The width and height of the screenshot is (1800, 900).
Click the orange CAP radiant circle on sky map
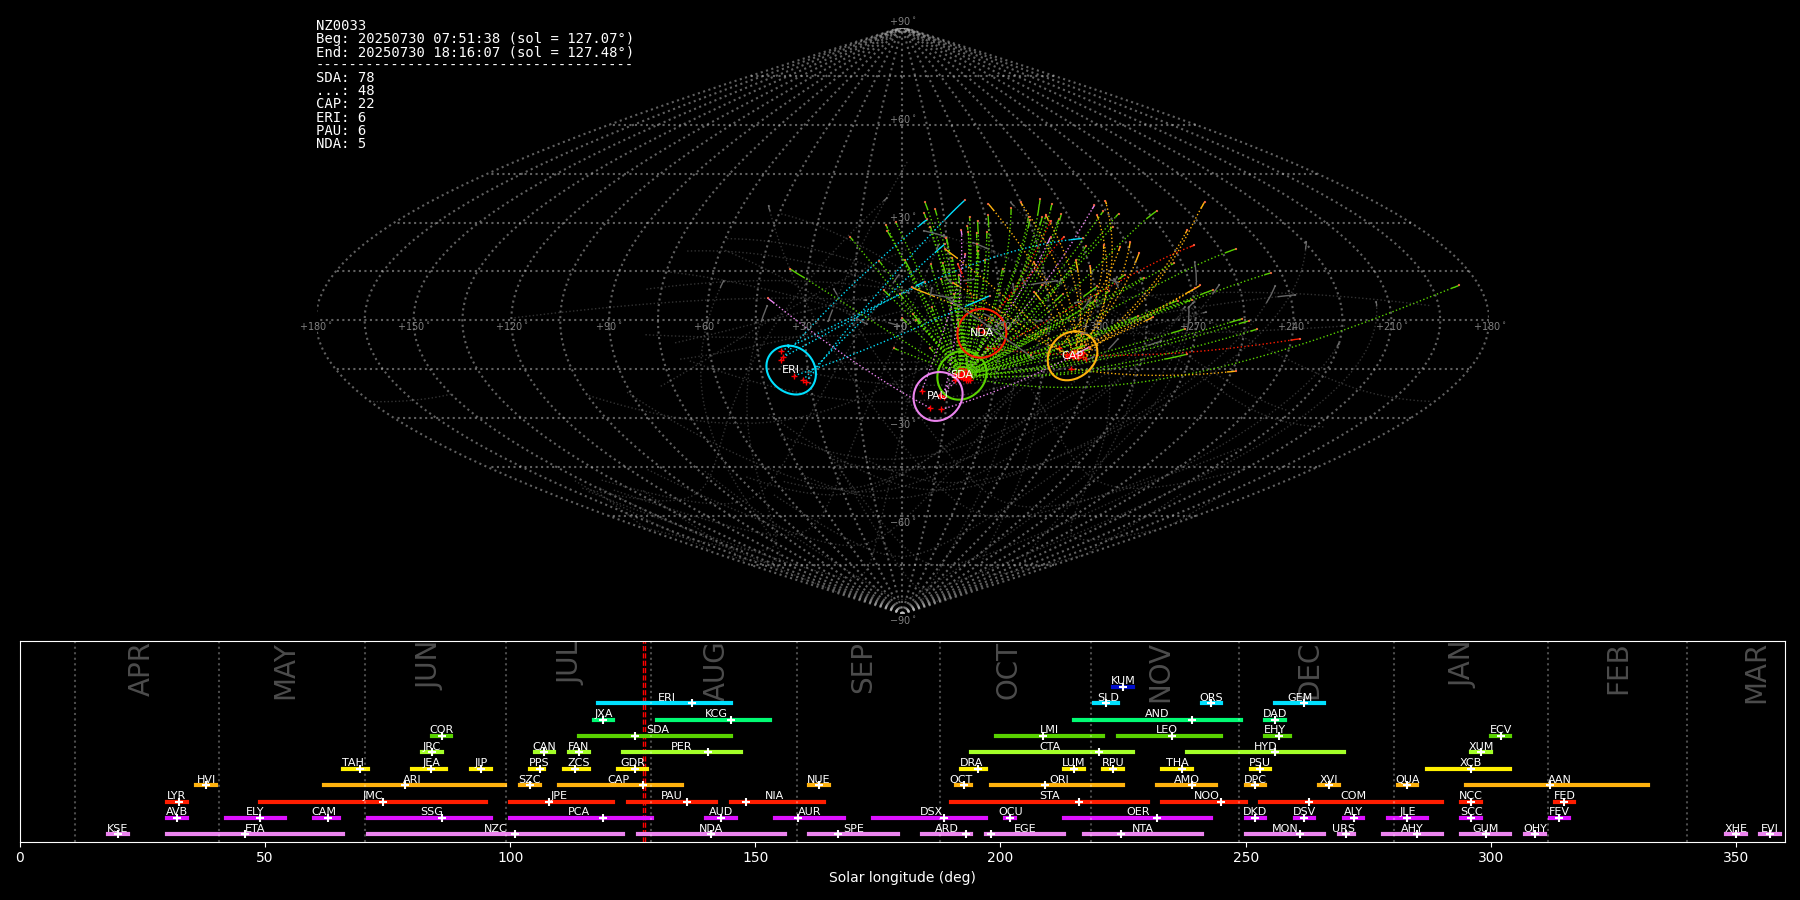[1072, 355]
